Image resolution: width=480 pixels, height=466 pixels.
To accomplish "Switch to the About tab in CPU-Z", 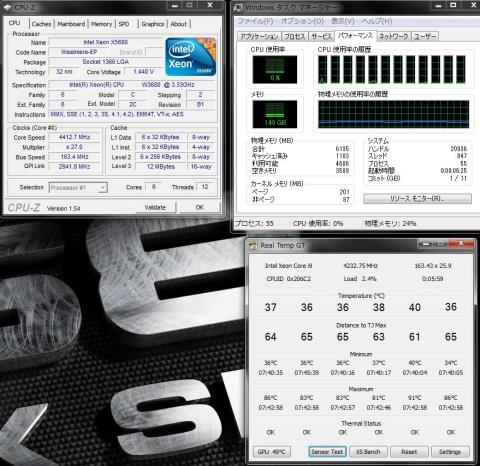I will [x=179, y=24].
